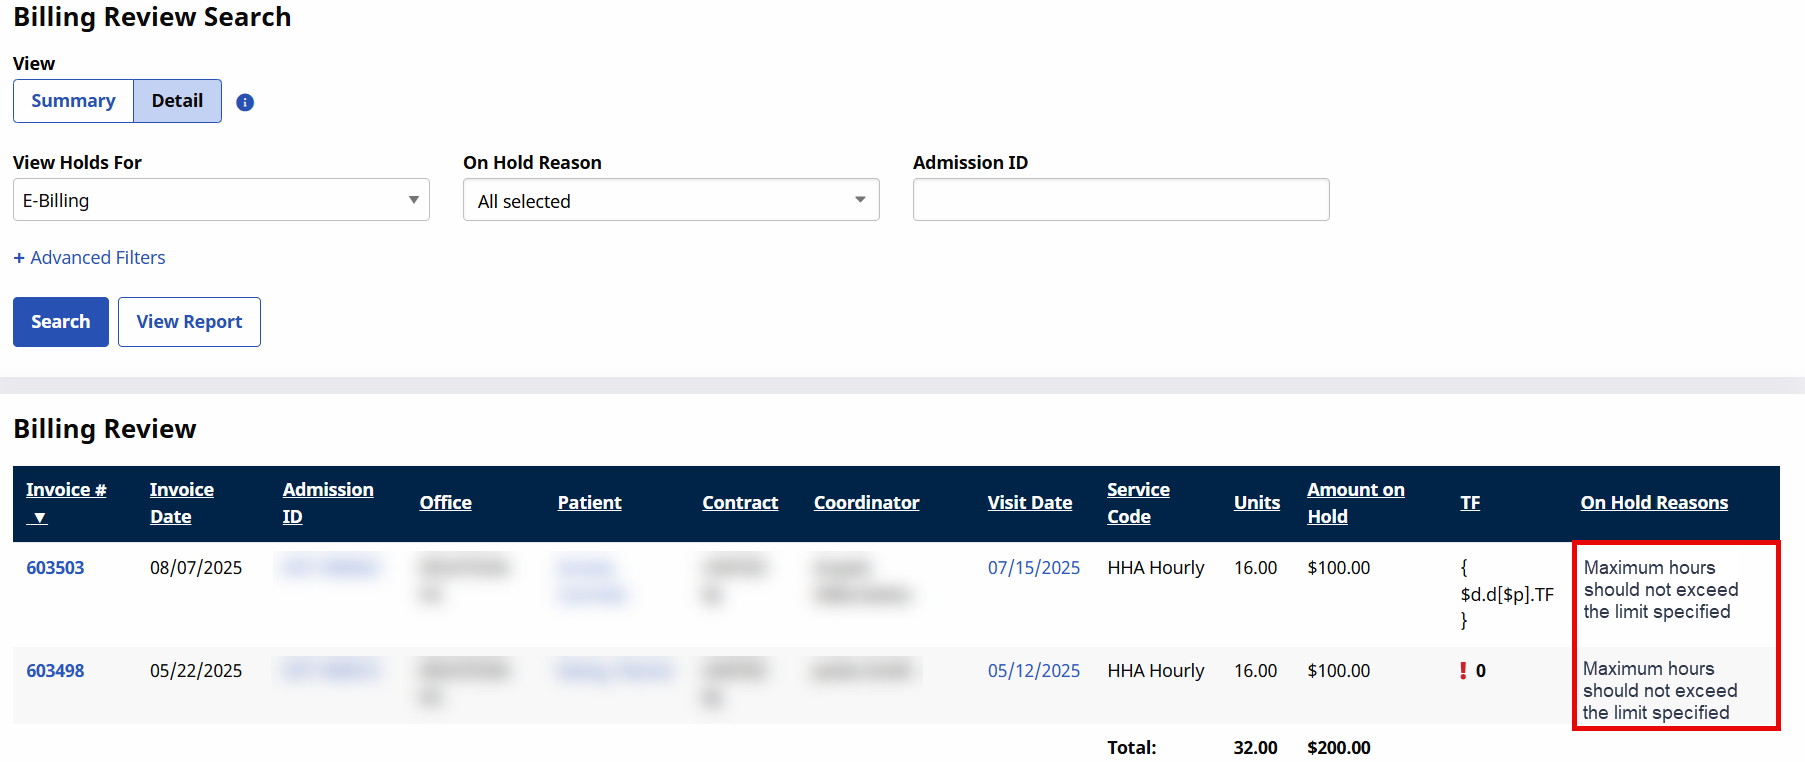Screen dimensions: 1805x762
Task: Click the Search button
Action: (60, 322)
